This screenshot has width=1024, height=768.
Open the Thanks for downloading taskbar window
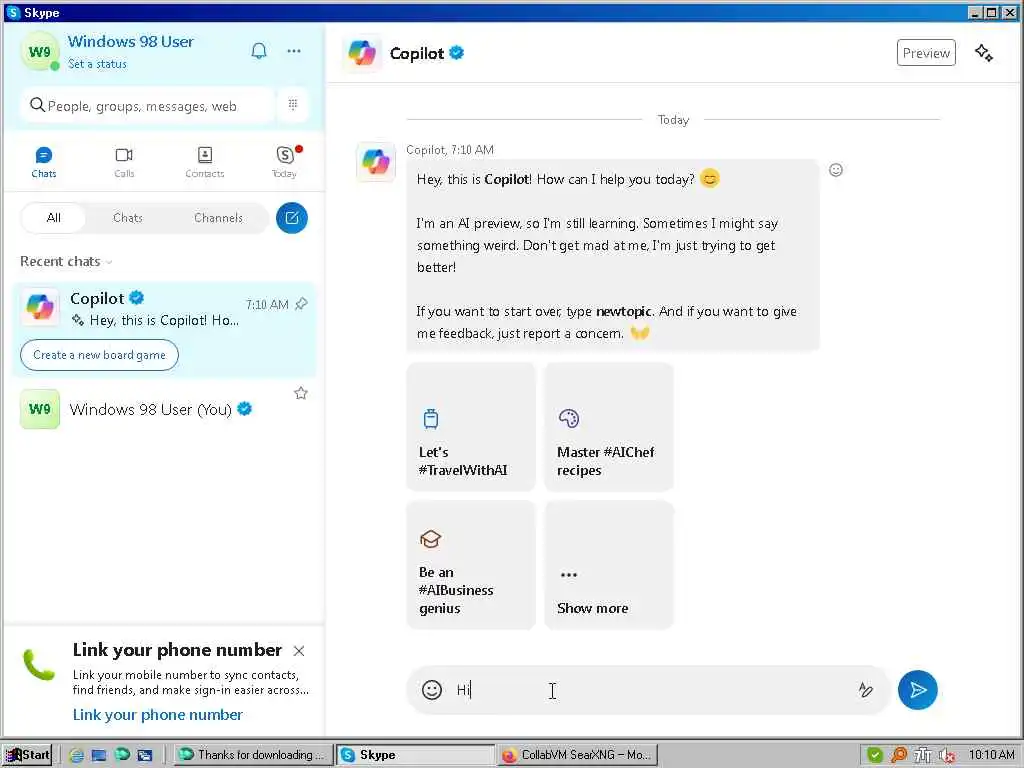(252, 755)
